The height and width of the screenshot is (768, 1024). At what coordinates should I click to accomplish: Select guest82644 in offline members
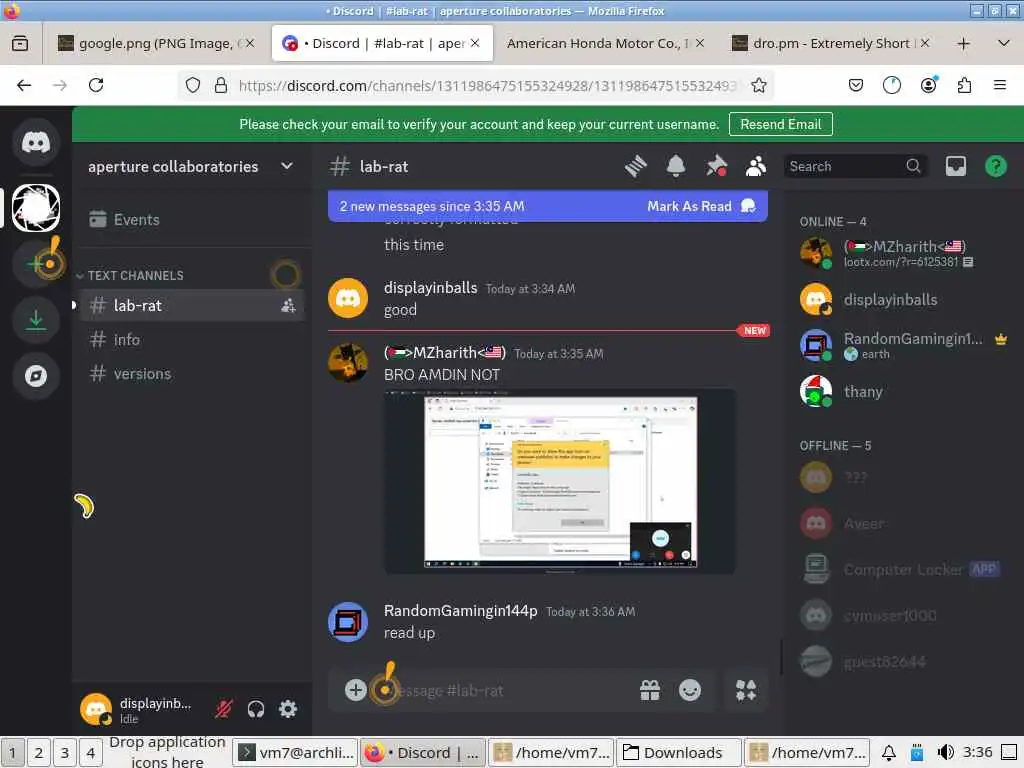click(904, 662)
